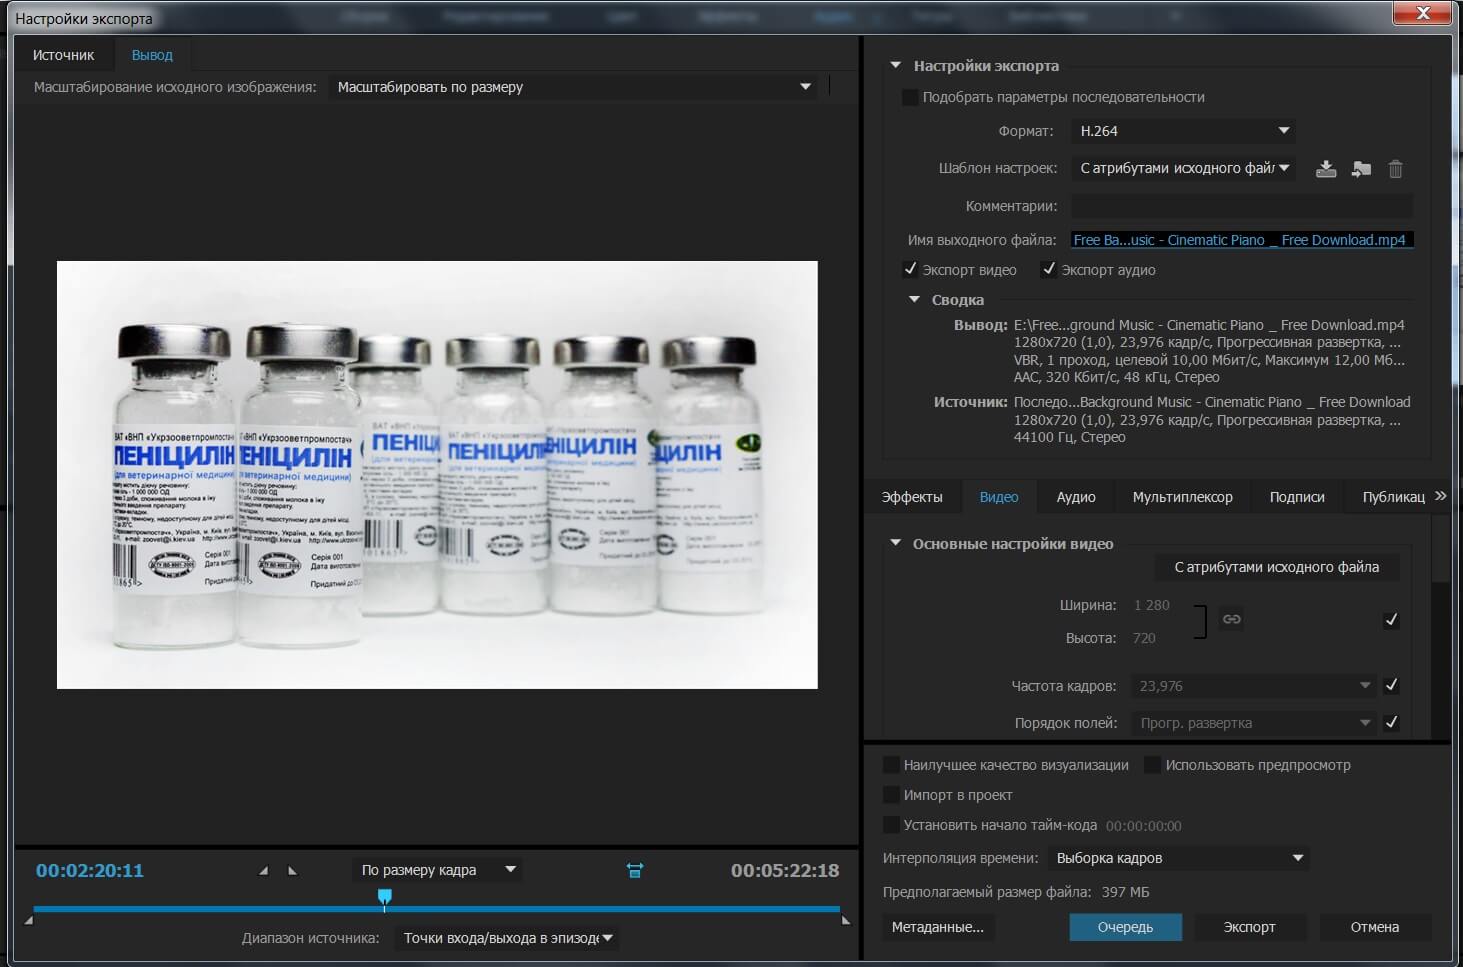Screen dimensions: 1463x967
Task: Open the Publish tab
Action: (x=1393, y=497)
